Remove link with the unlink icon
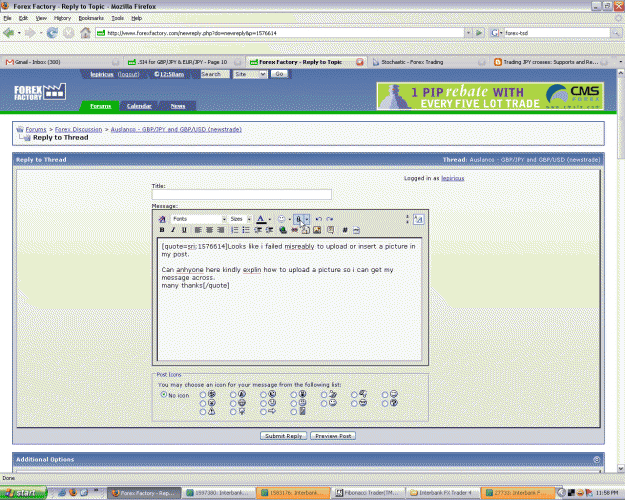 (x=294, y=230)
